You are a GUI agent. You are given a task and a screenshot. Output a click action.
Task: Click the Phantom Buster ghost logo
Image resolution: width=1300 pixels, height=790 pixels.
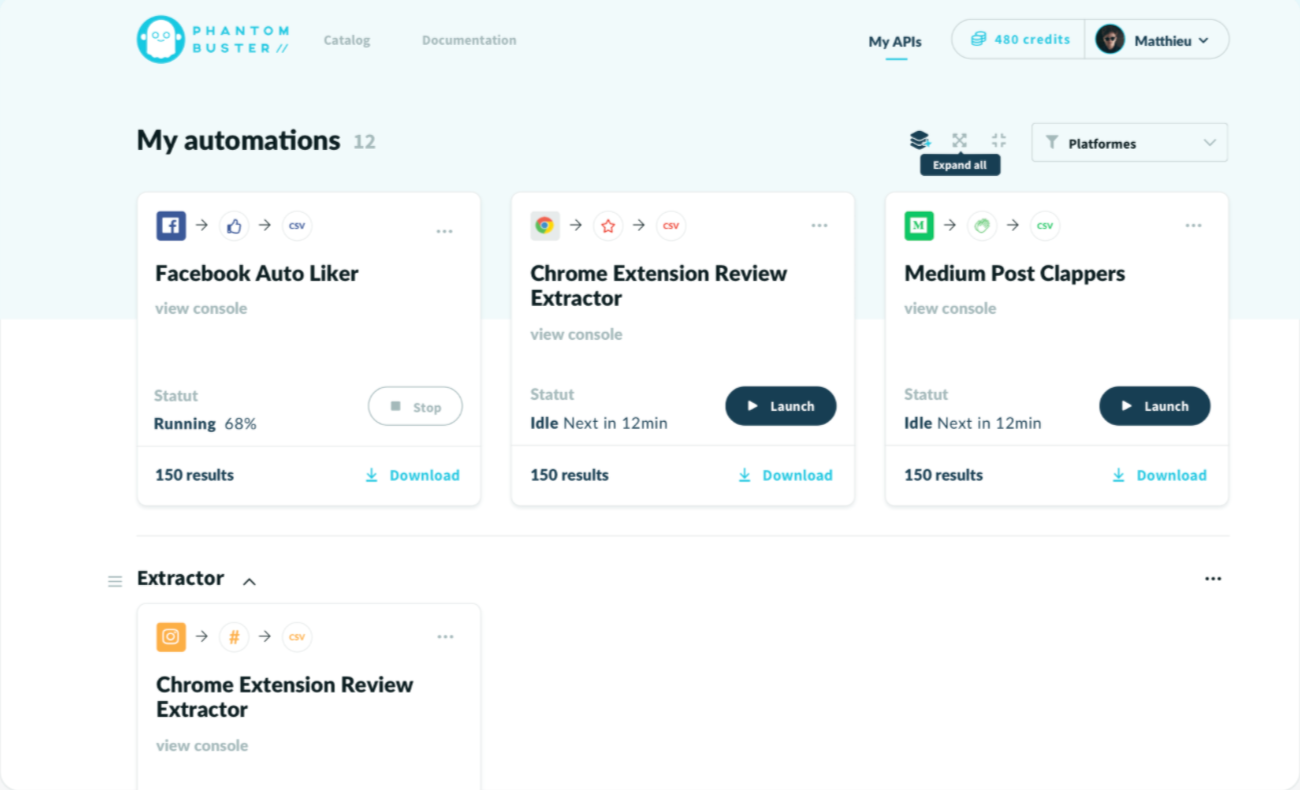(x=161, y=40)
